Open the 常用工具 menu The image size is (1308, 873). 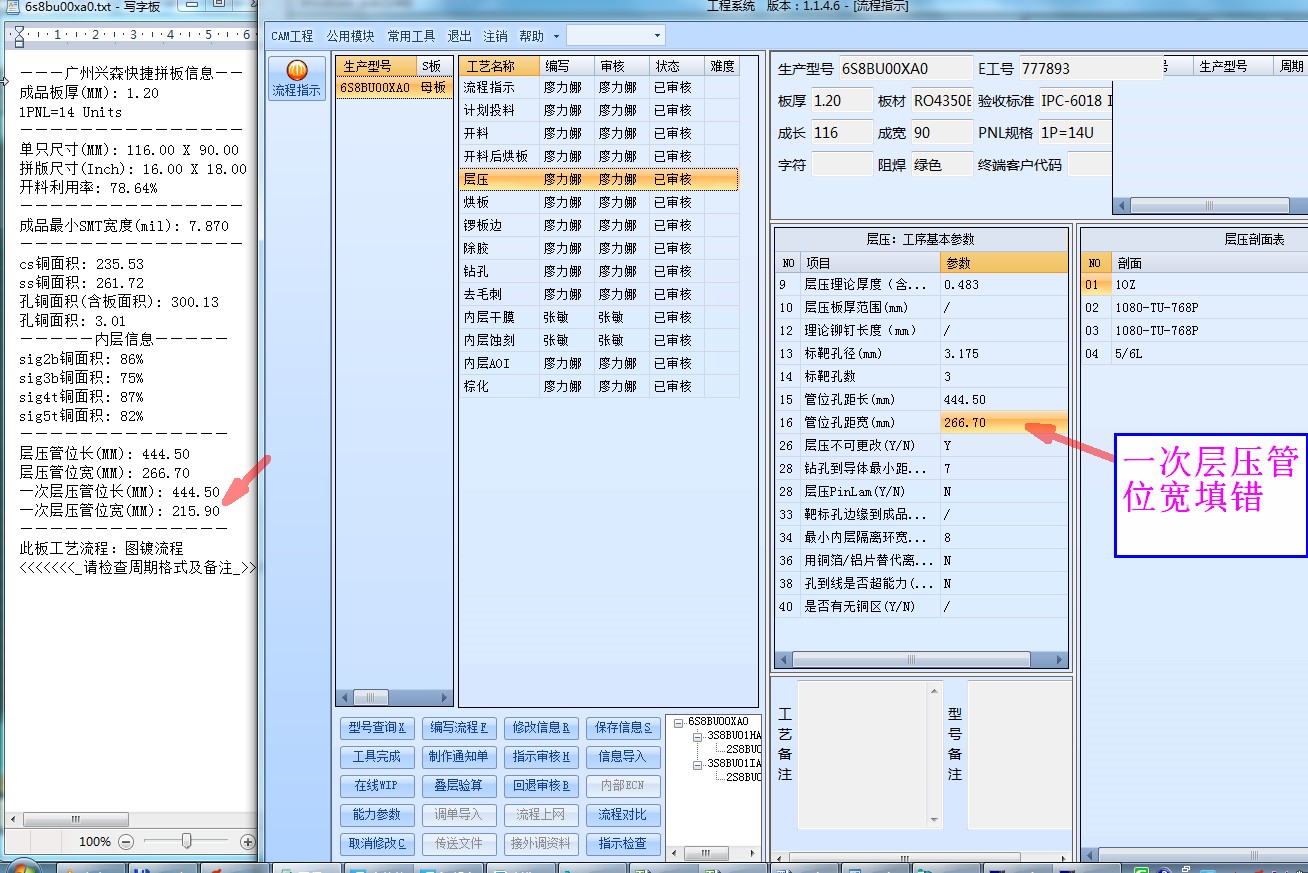click(x=411, y=36)
